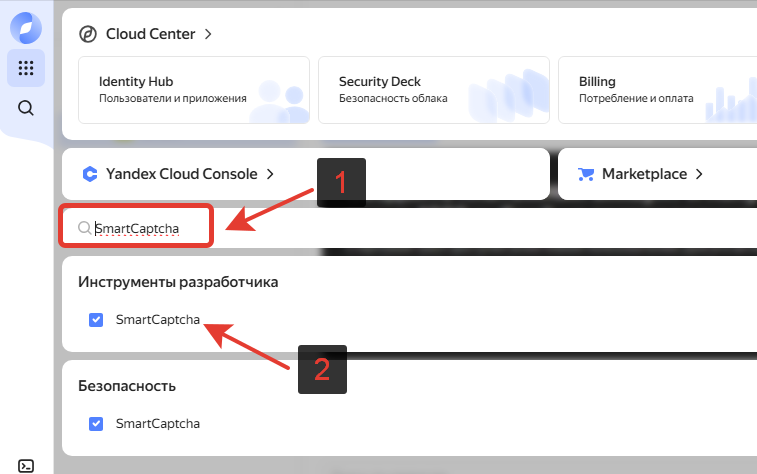Open the all services grid icon
This screenshot has height=474, width=757.
click(x=26, y=68)
